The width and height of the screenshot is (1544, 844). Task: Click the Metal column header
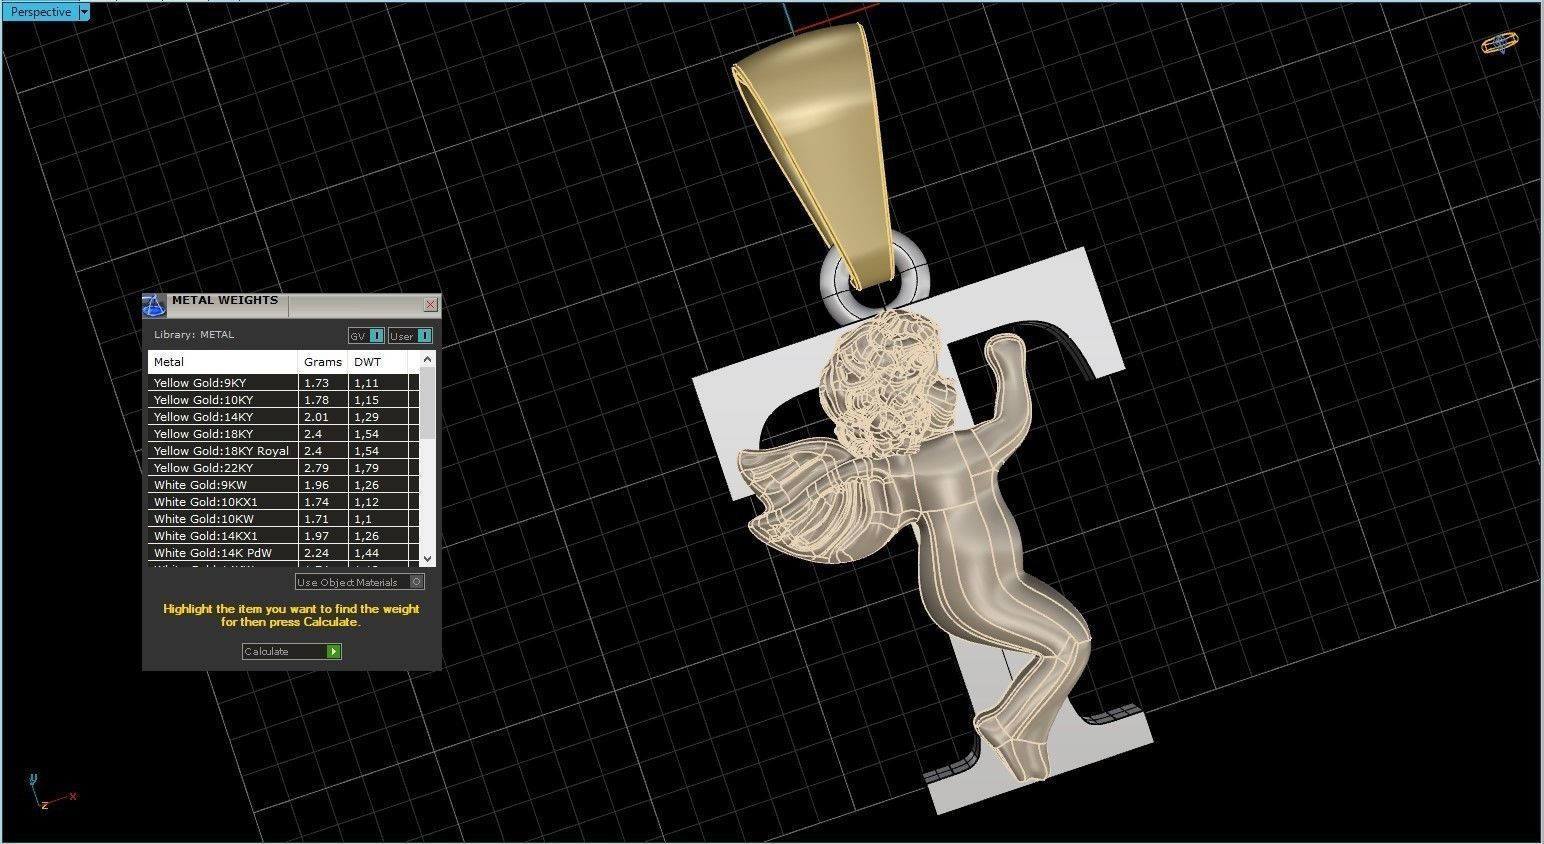click(169, 361)
